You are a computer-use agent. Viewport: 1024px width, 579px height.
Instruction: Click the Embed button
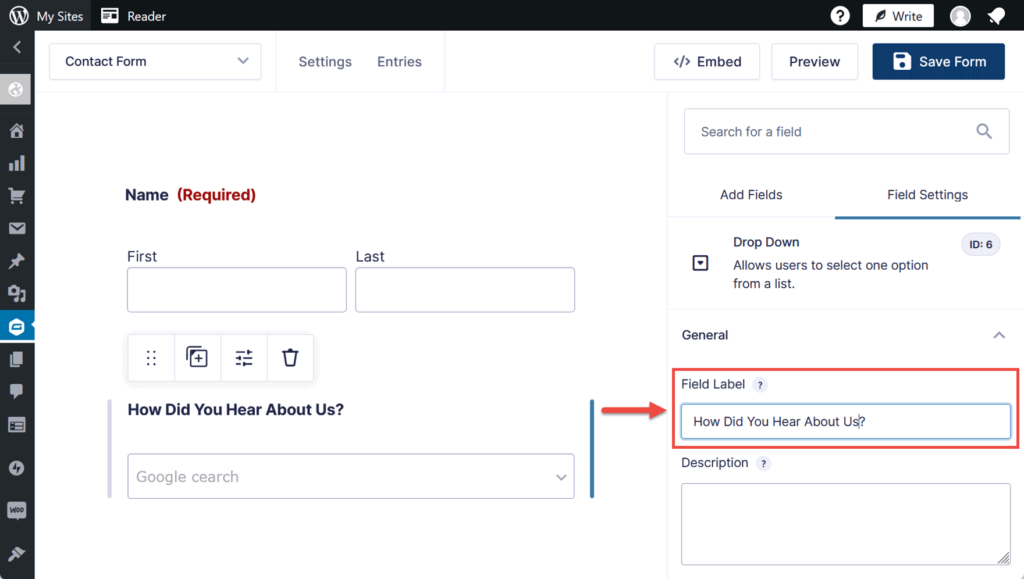pos(707,61)
